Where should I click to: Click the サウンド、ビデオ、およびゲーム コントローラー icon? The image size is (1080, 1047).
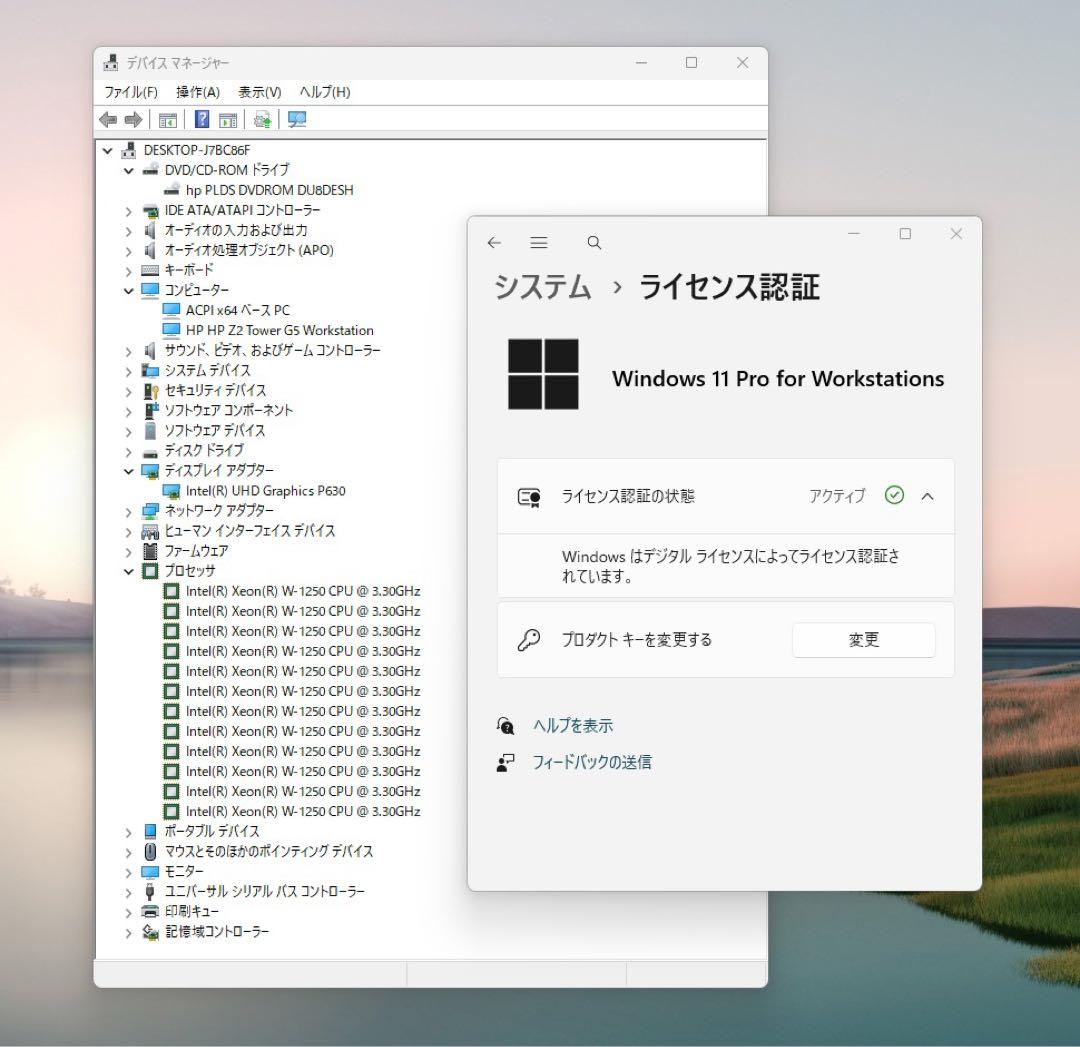(149, 350)
